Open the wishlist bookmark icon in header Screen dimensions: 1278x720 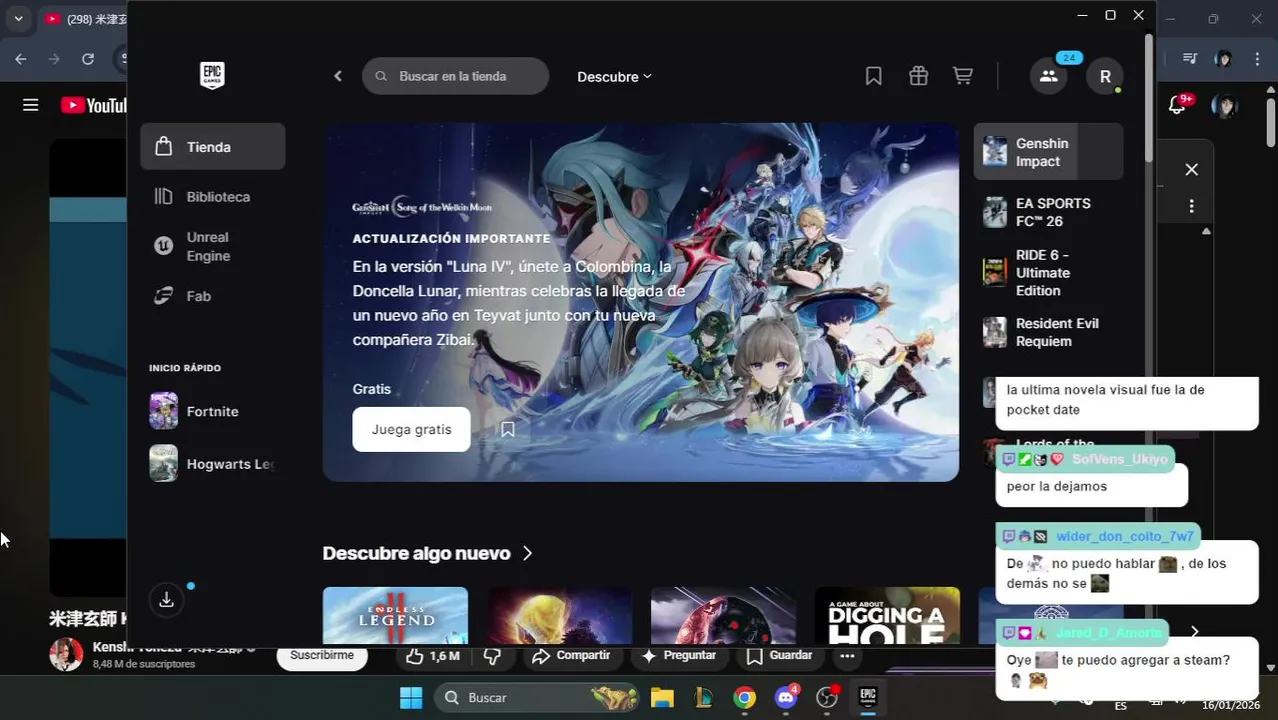click(873, 76)
